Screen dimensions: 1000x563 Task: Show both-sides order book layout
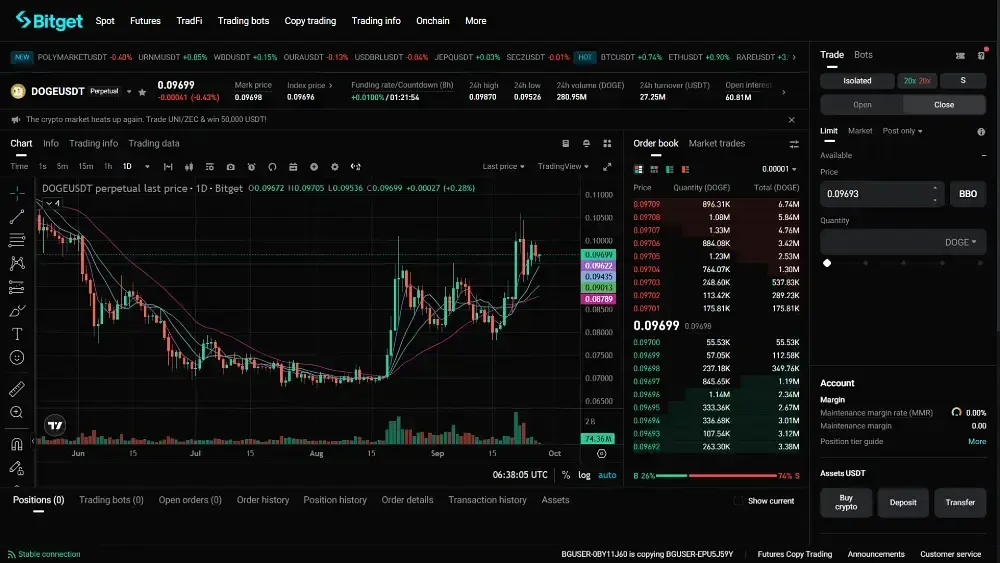tap(638, 169)
